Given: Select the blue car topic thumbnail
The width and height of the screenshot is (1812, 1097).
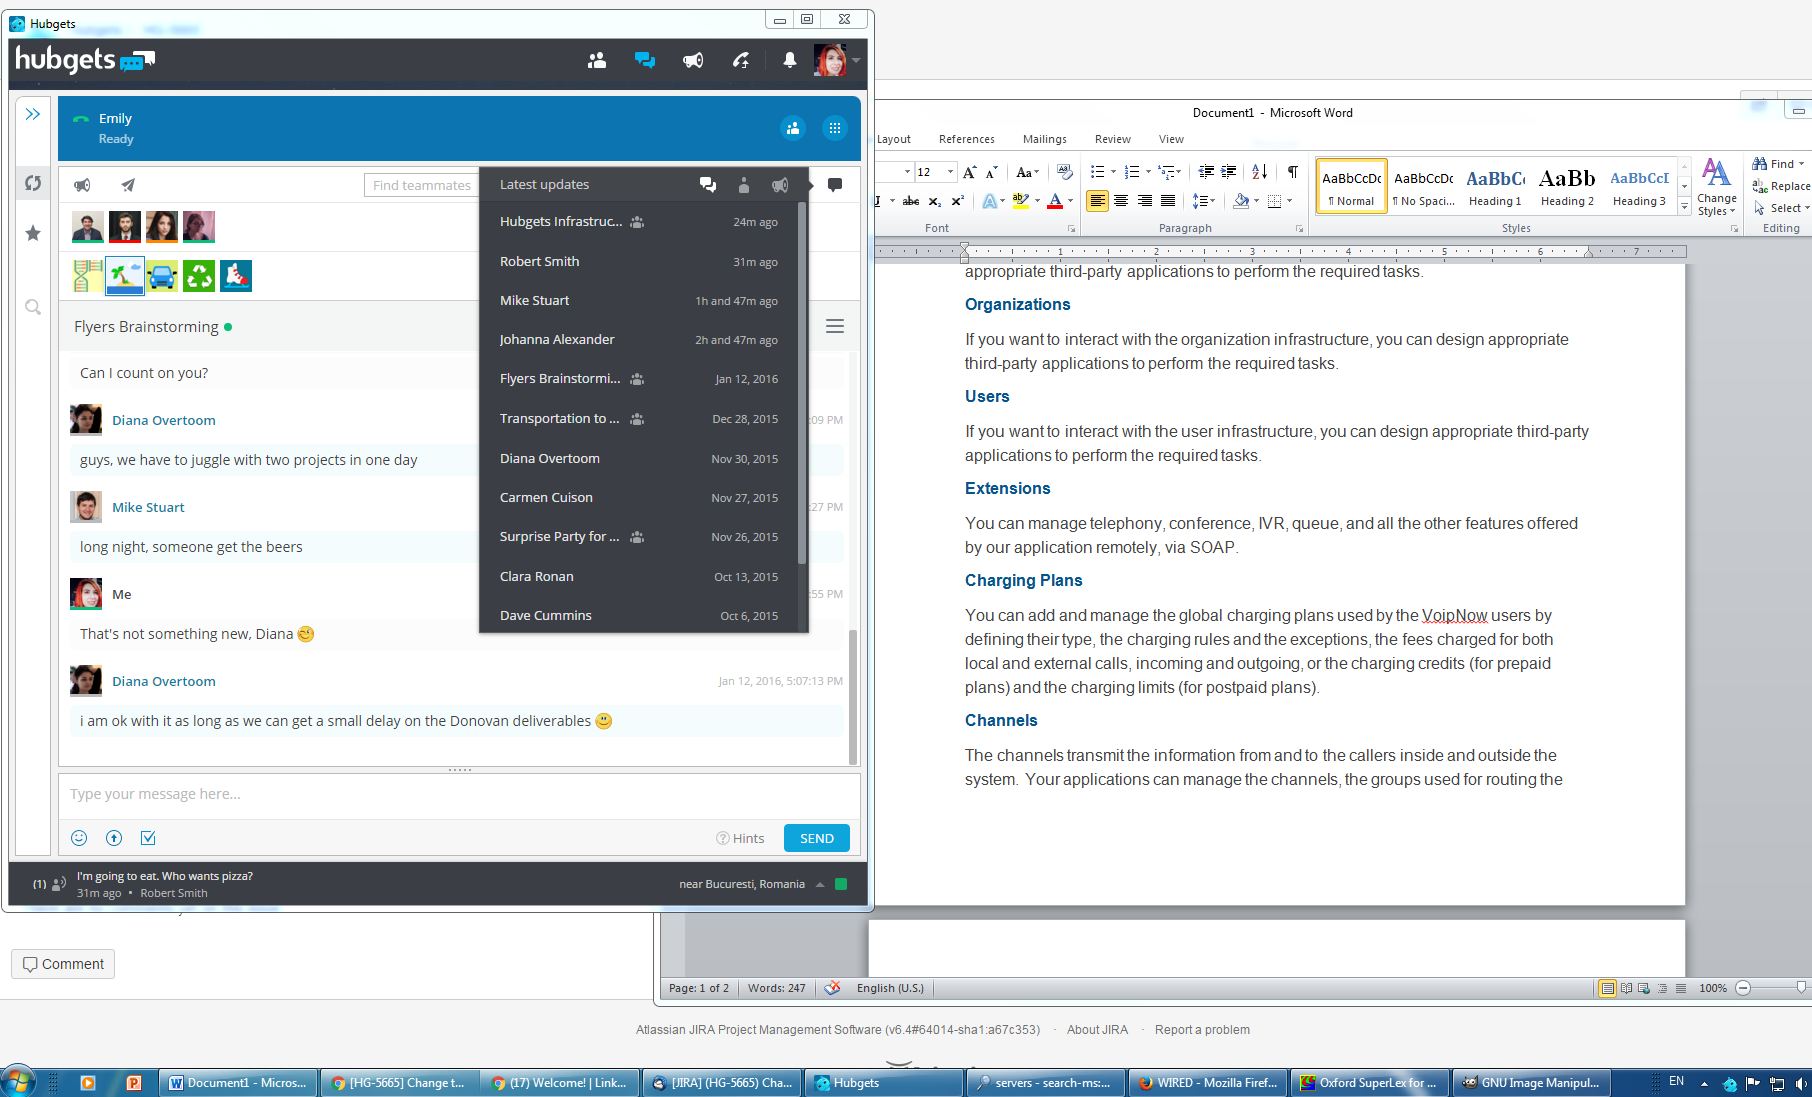Looking at the screenshot, I should pos(162,276).
